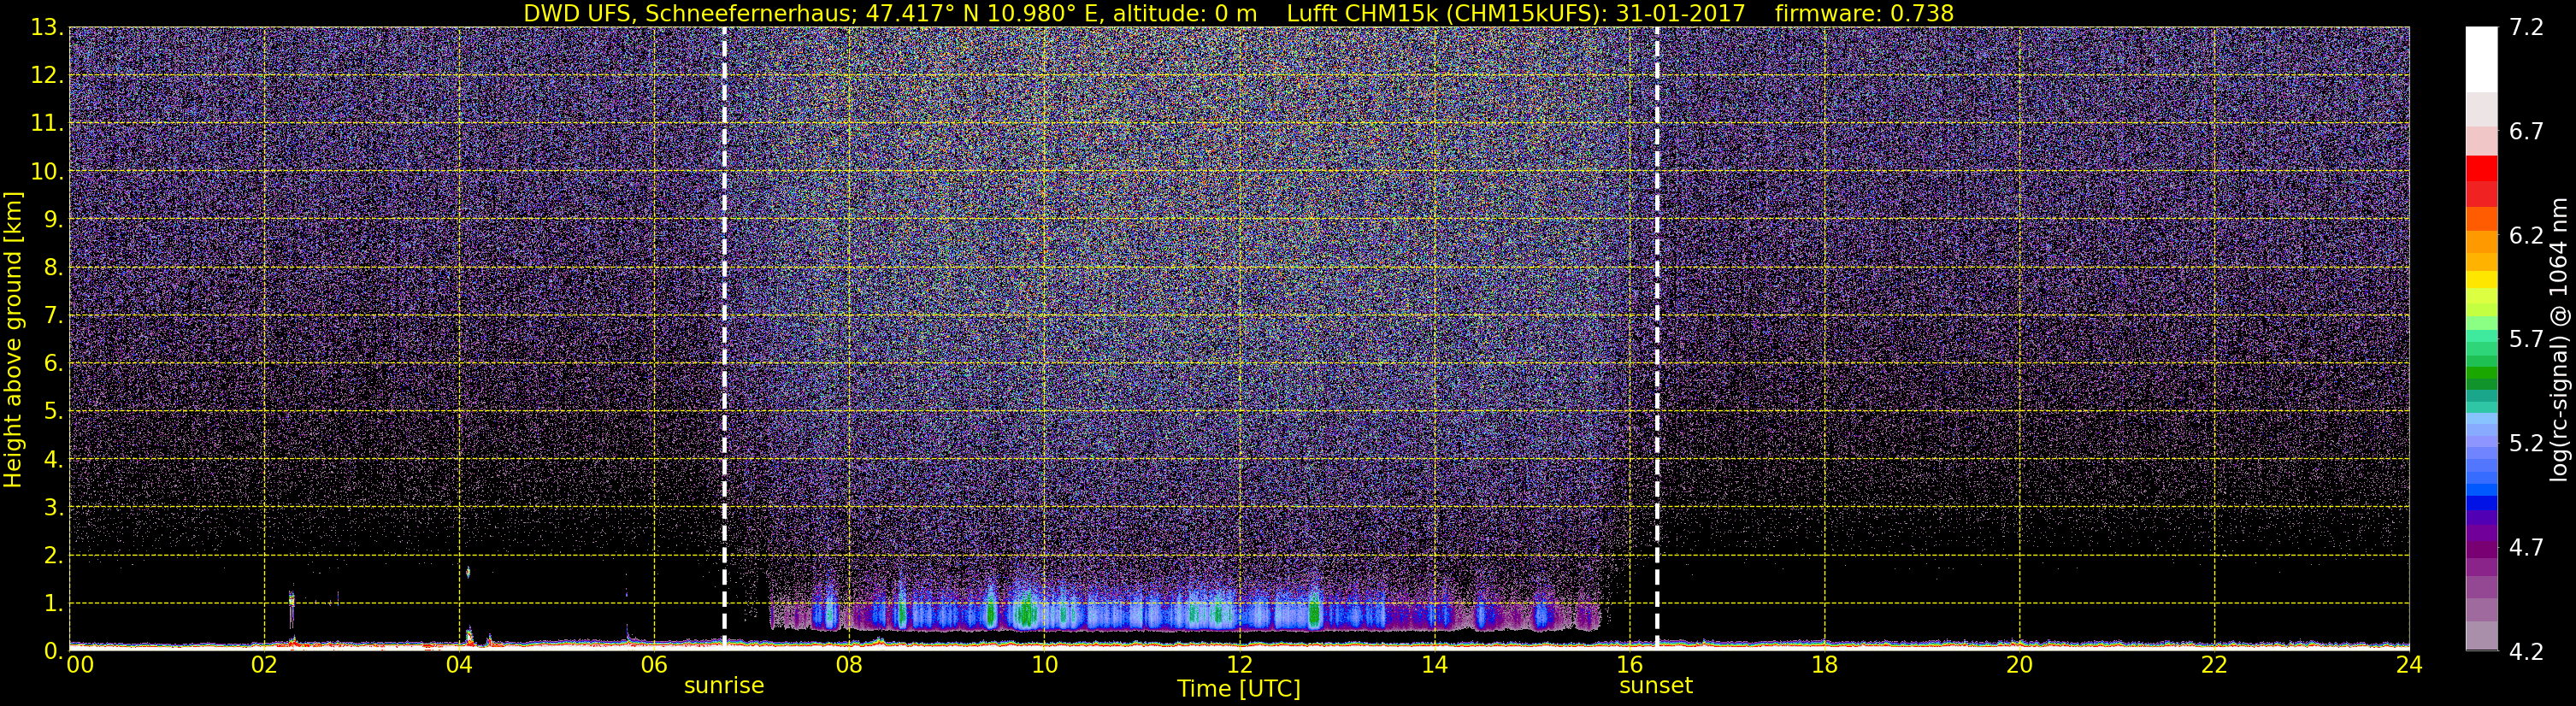
Task: Click the colorbar tick value '7.2'
Action: tap(2526, 28)
